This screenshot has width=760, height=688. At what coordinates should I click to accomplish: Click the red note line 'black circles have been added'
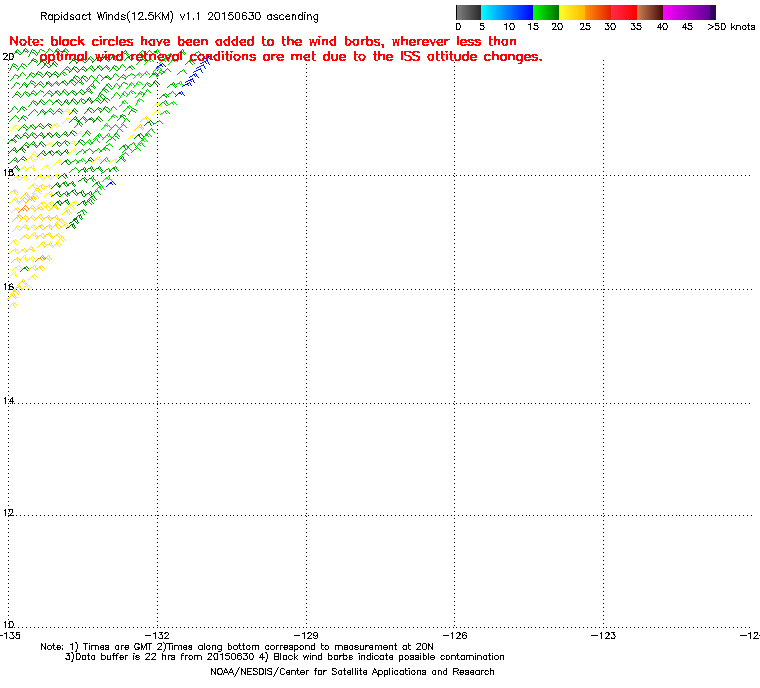click(x=263, y=41)
